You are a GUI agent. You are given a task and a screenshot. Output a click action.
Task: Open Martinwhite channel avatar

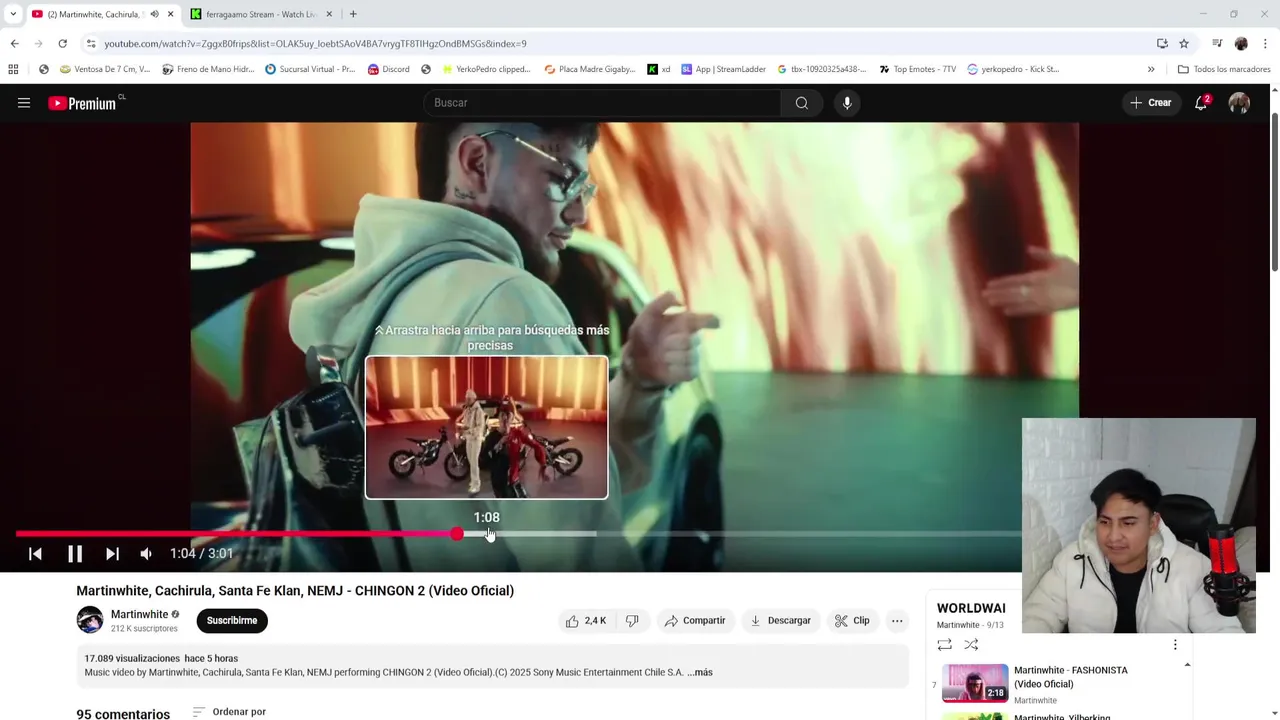pyautogui.click(x=90, y=620)
